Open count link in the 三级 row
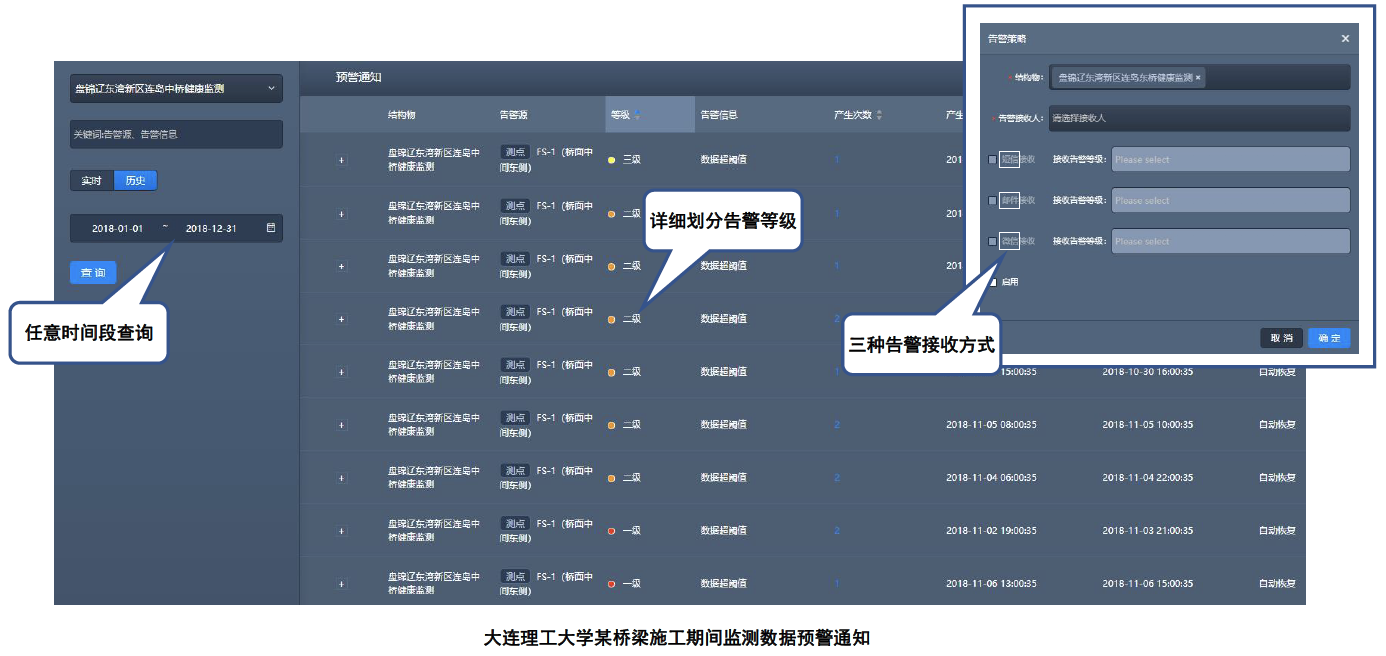This screenshot has height=656, width=1386. point(837,160)
